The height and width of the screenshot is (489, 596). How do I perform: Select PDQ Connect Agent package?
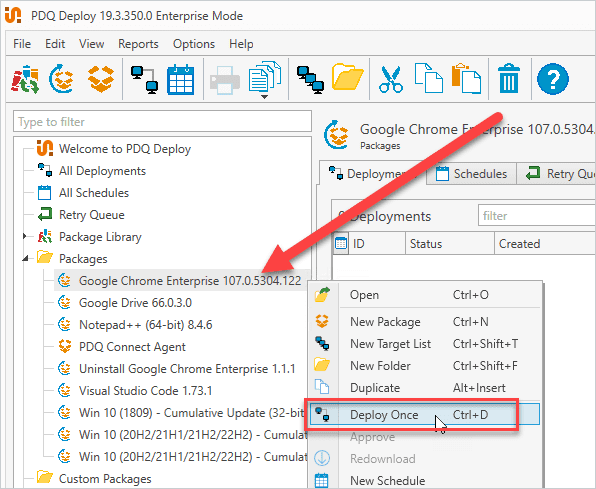(x=132, y=347)
